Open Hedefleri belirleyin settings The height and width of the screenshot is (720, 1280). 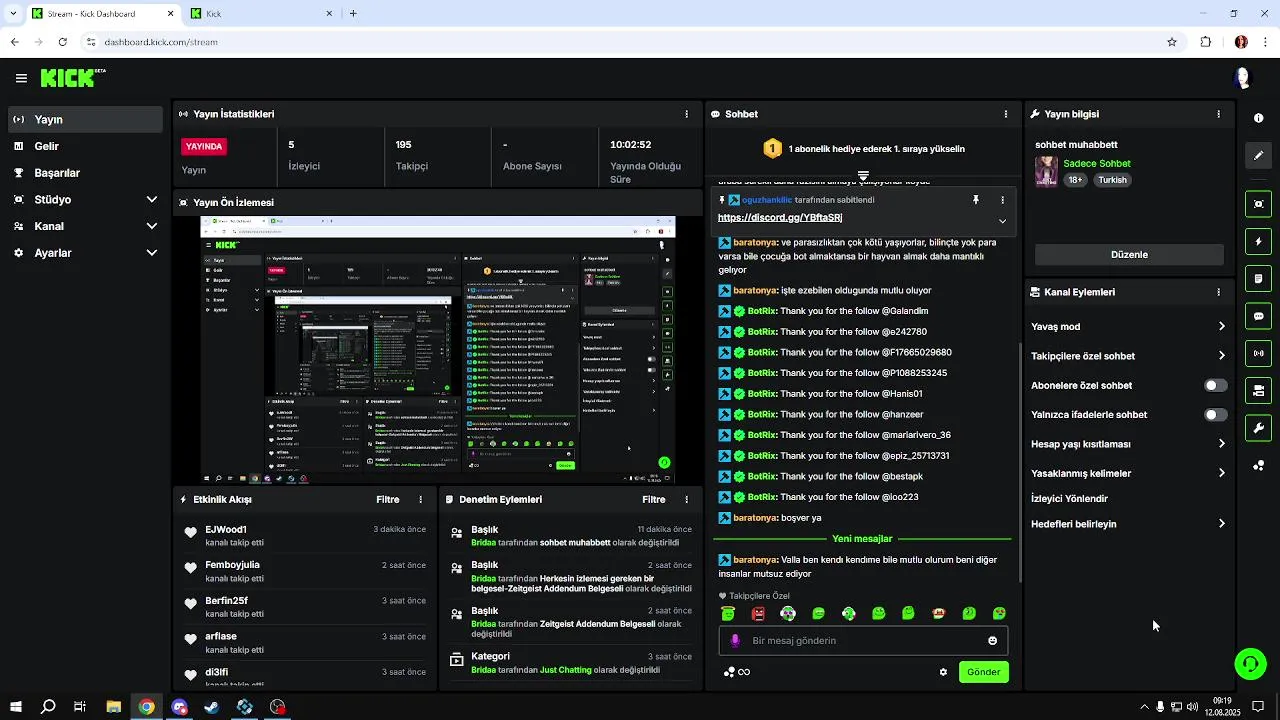1128,524
